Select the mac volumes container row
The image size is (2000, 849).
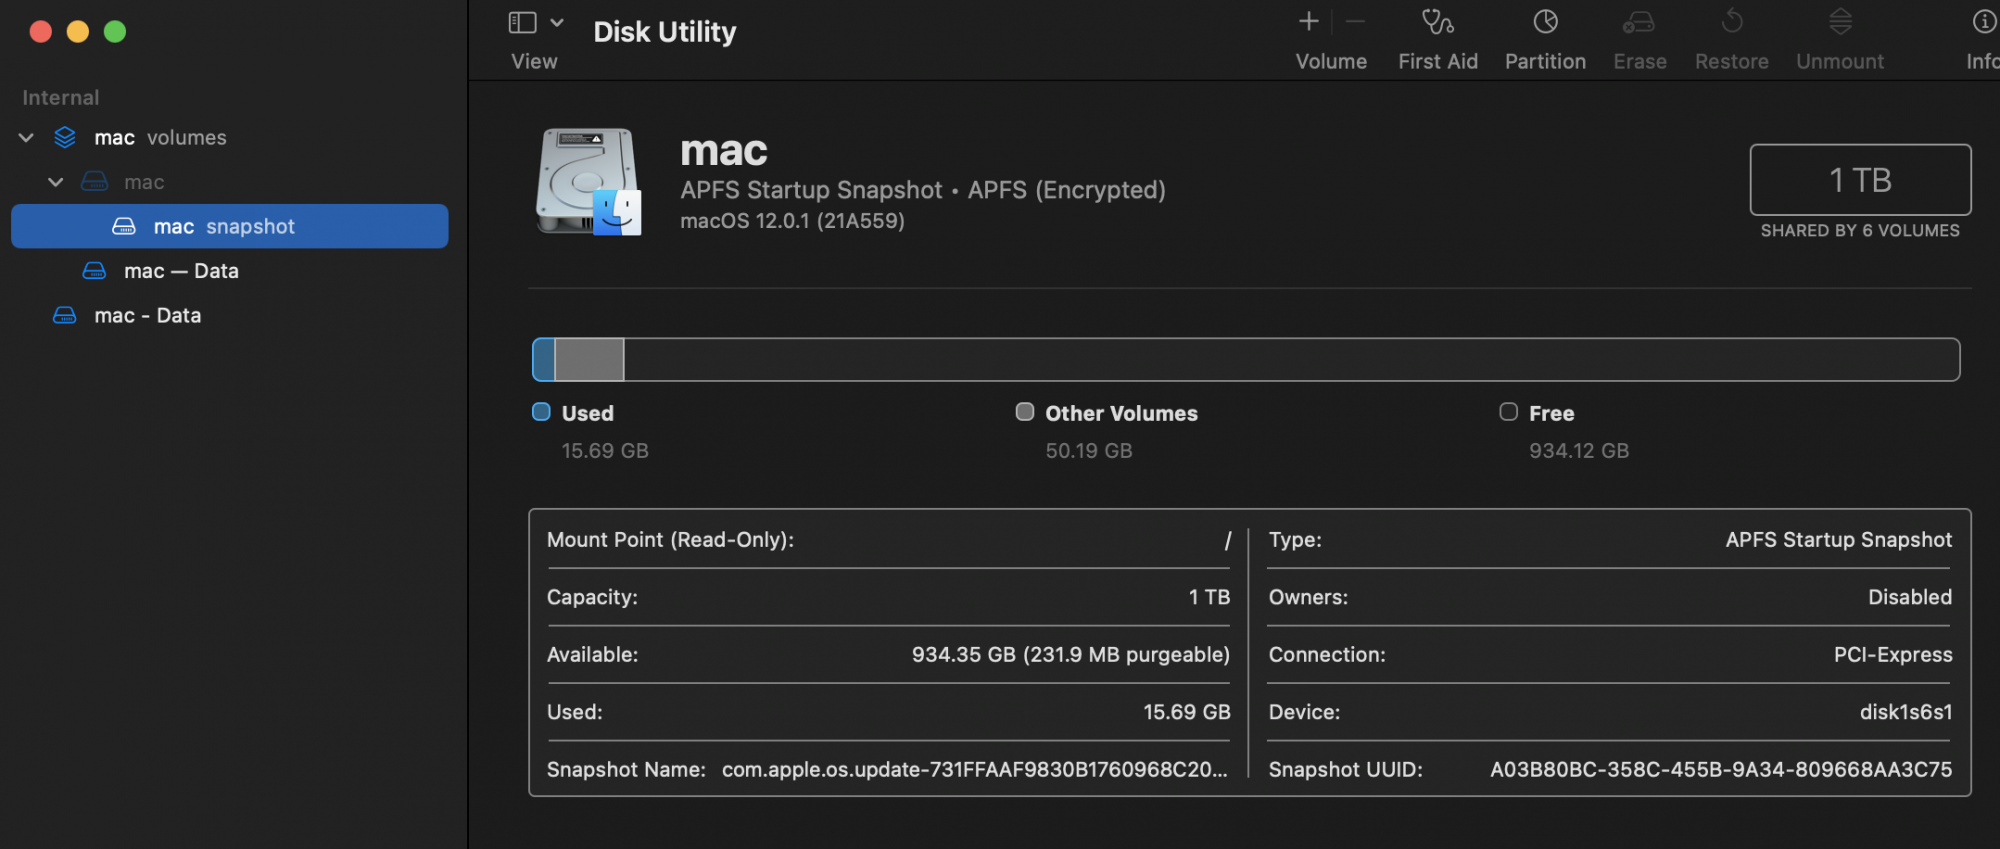click(x=229, y=138)
